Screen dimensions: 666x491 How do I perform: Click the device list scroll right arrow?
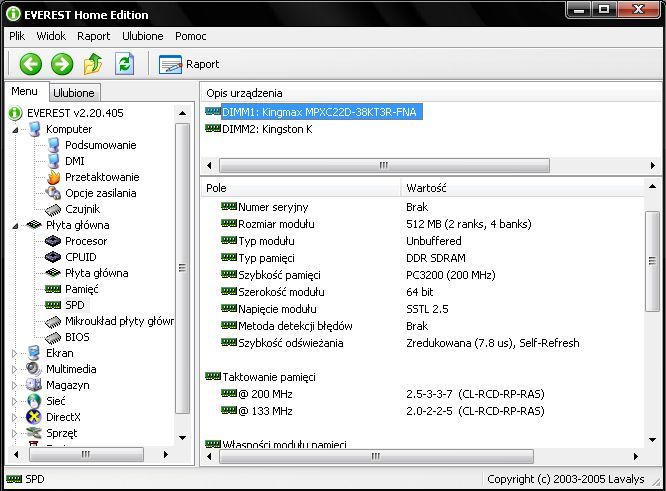(x=653, y=165)
